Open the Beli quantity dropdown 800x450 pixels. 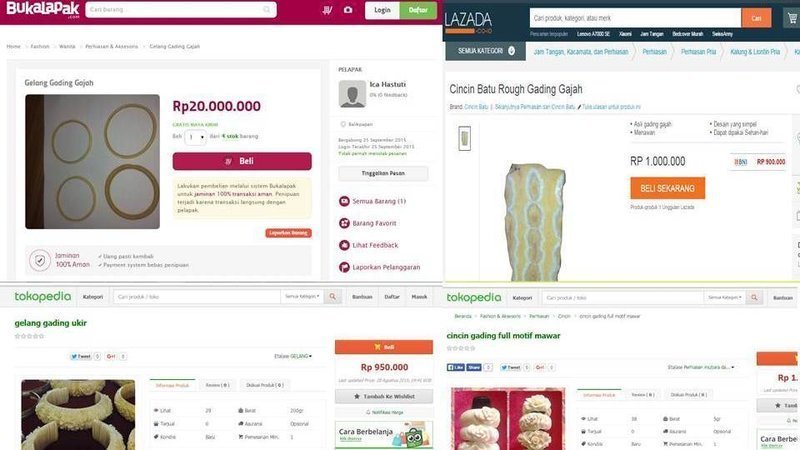click(x=195, y=137)
